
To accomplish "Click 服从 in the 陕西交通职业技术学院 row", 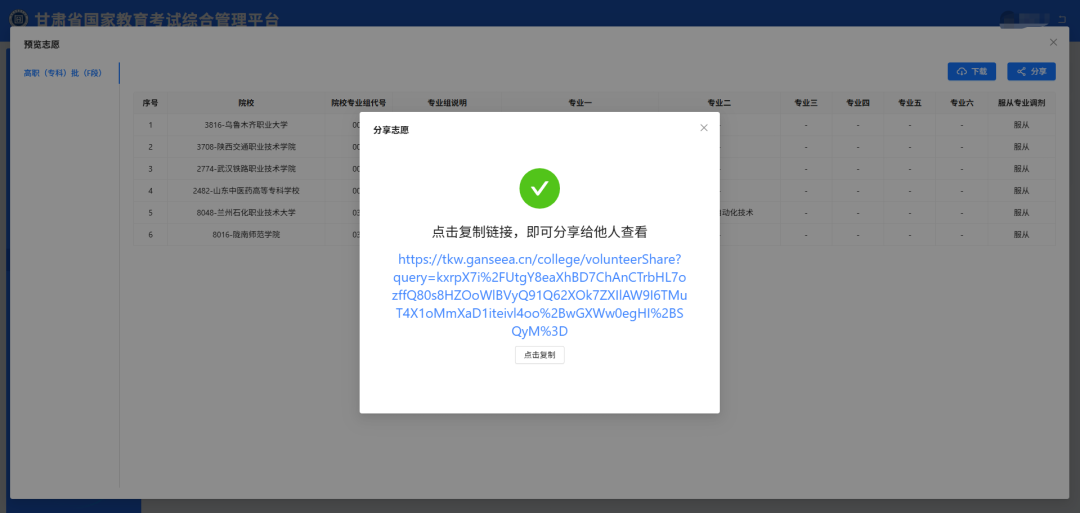I will click(1021, 147).
